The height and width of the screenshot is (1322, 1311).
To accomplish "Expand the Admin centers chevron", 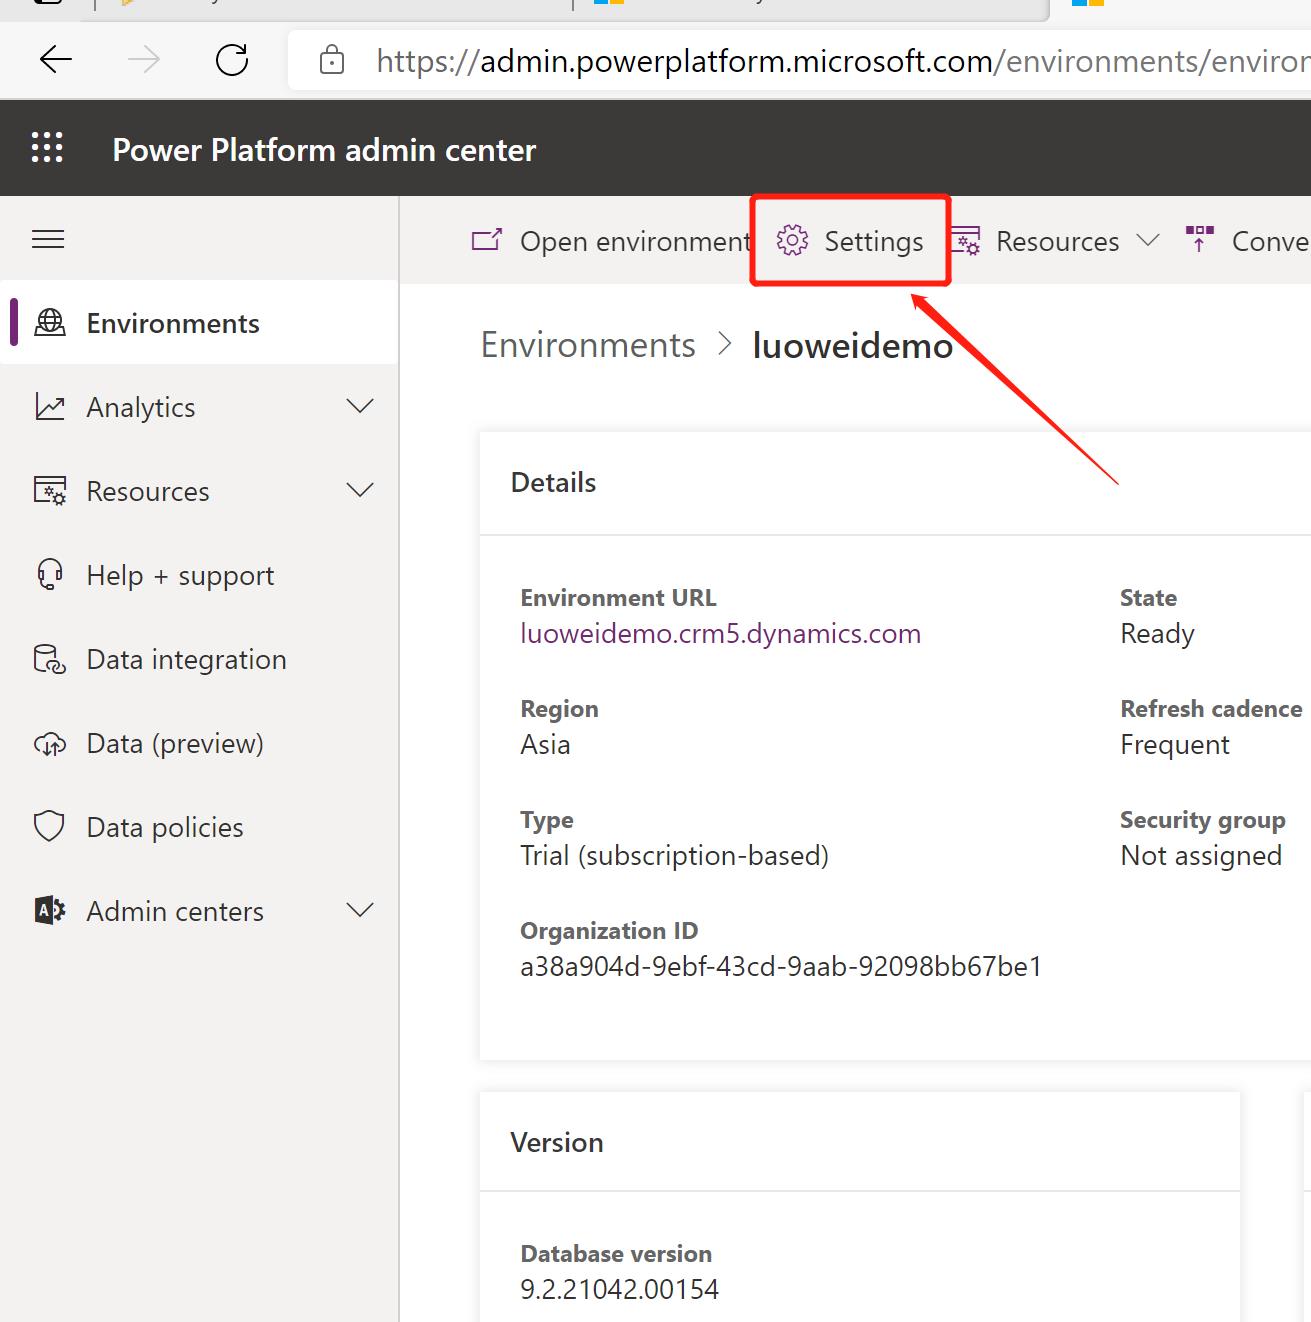I will point(360,910).
